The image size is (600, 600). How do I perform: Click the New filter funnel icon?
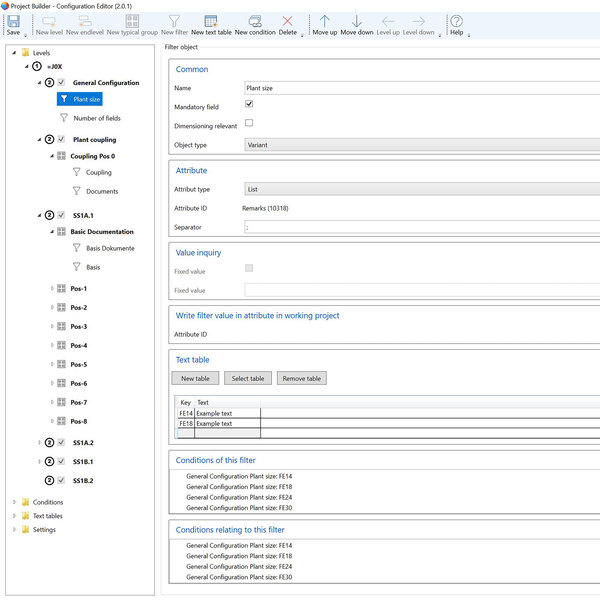coord(174,21)
